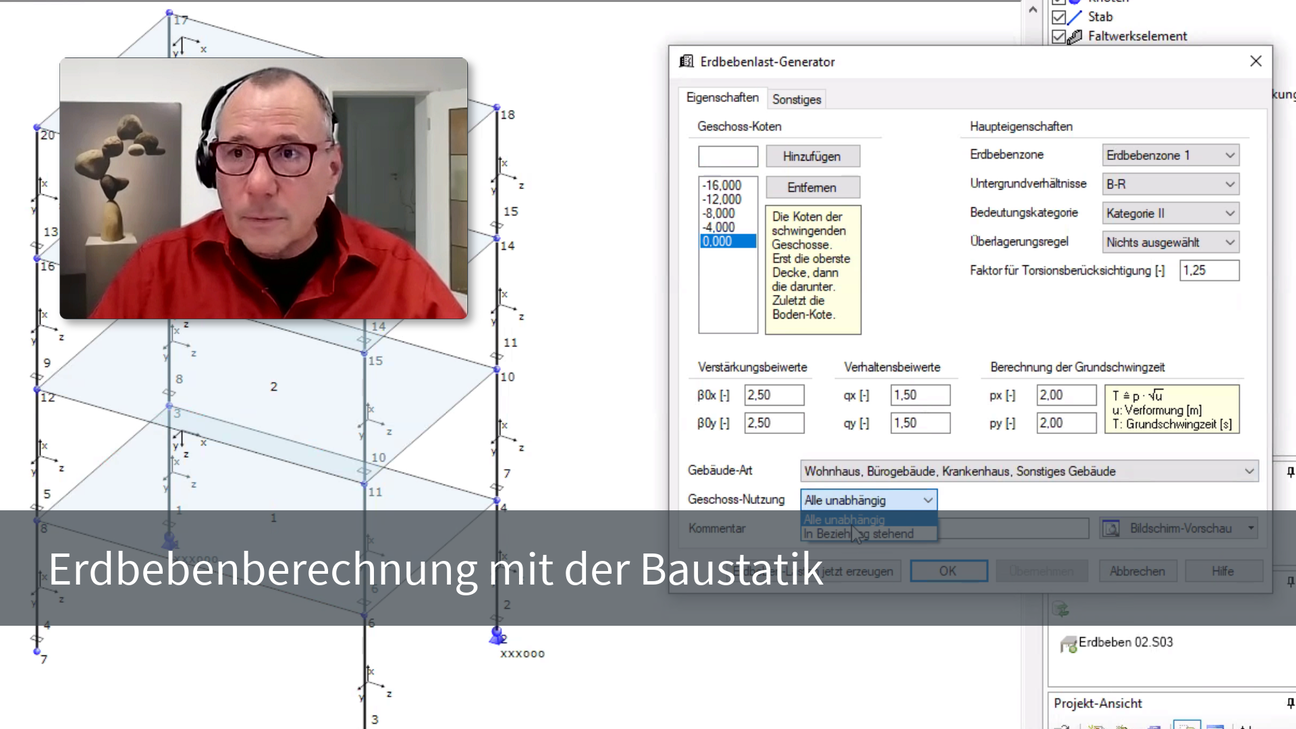The height and width of the screenshot is (729, 1296).
Task: Switch to the Sonstiges tab
Action: (797, 99)
